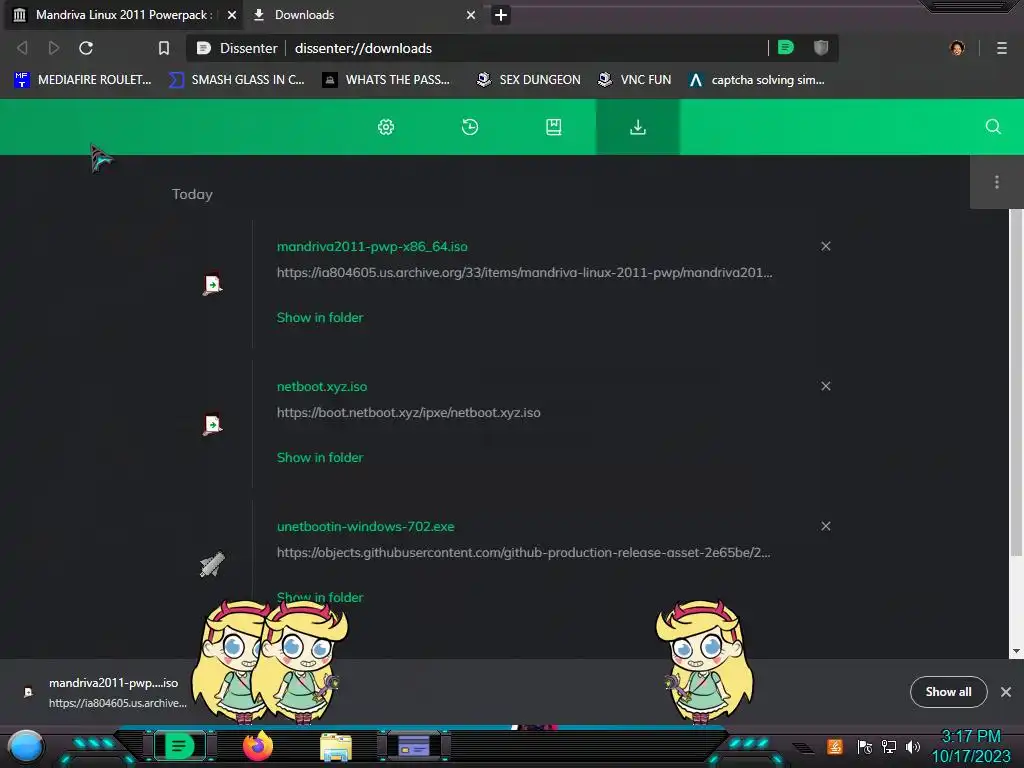Toggle the Shields icon in address bar

(821, 47)
